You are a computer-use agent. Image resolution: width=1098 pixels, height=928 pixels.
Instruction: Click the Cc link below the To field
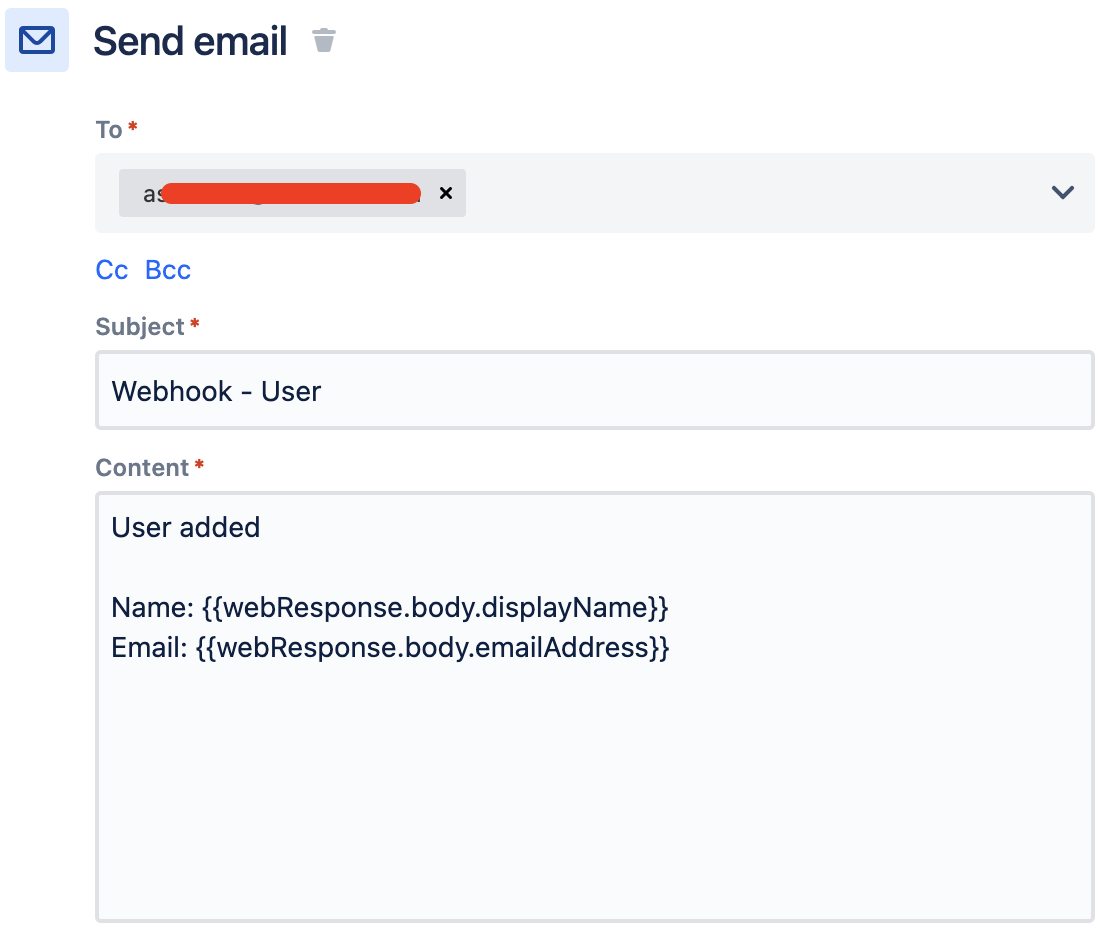pyautogui.click(x=111, y=269)
